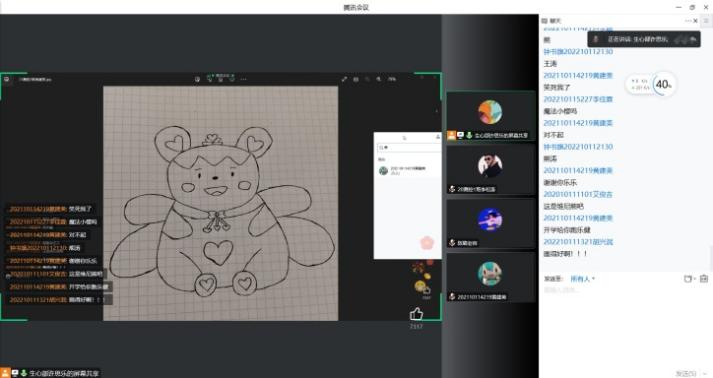Open chat panel more options ellipsis
This screenshot has width=713, height=378.
pos(688,21)
